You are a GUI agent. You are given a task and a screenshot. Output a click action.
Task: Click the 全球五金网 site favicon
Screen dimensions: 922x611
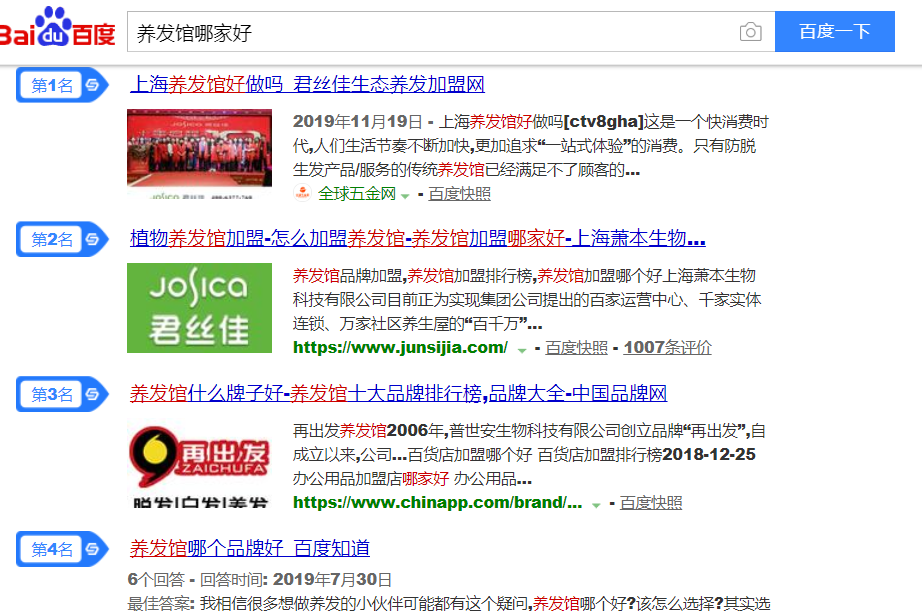302,193
